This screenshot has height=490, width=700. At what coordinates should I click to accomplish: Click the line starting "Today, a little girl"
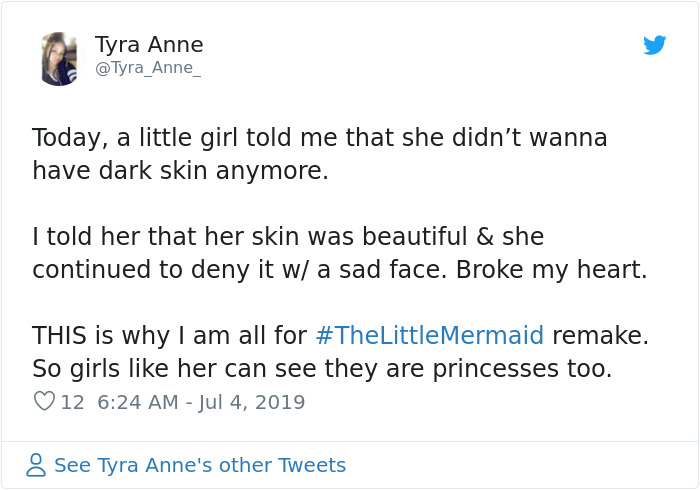click(x=319, y=137)
